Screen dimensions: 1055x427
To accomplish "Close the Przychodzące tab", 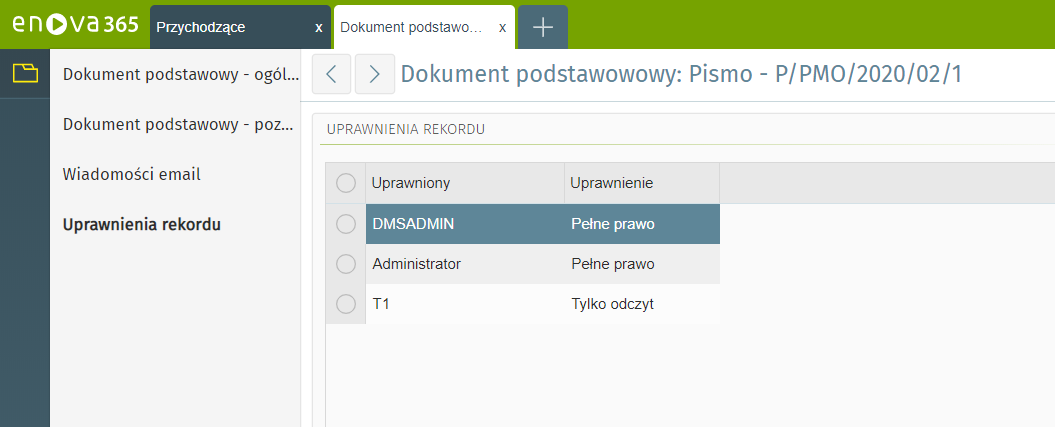I will pos(318,27).
